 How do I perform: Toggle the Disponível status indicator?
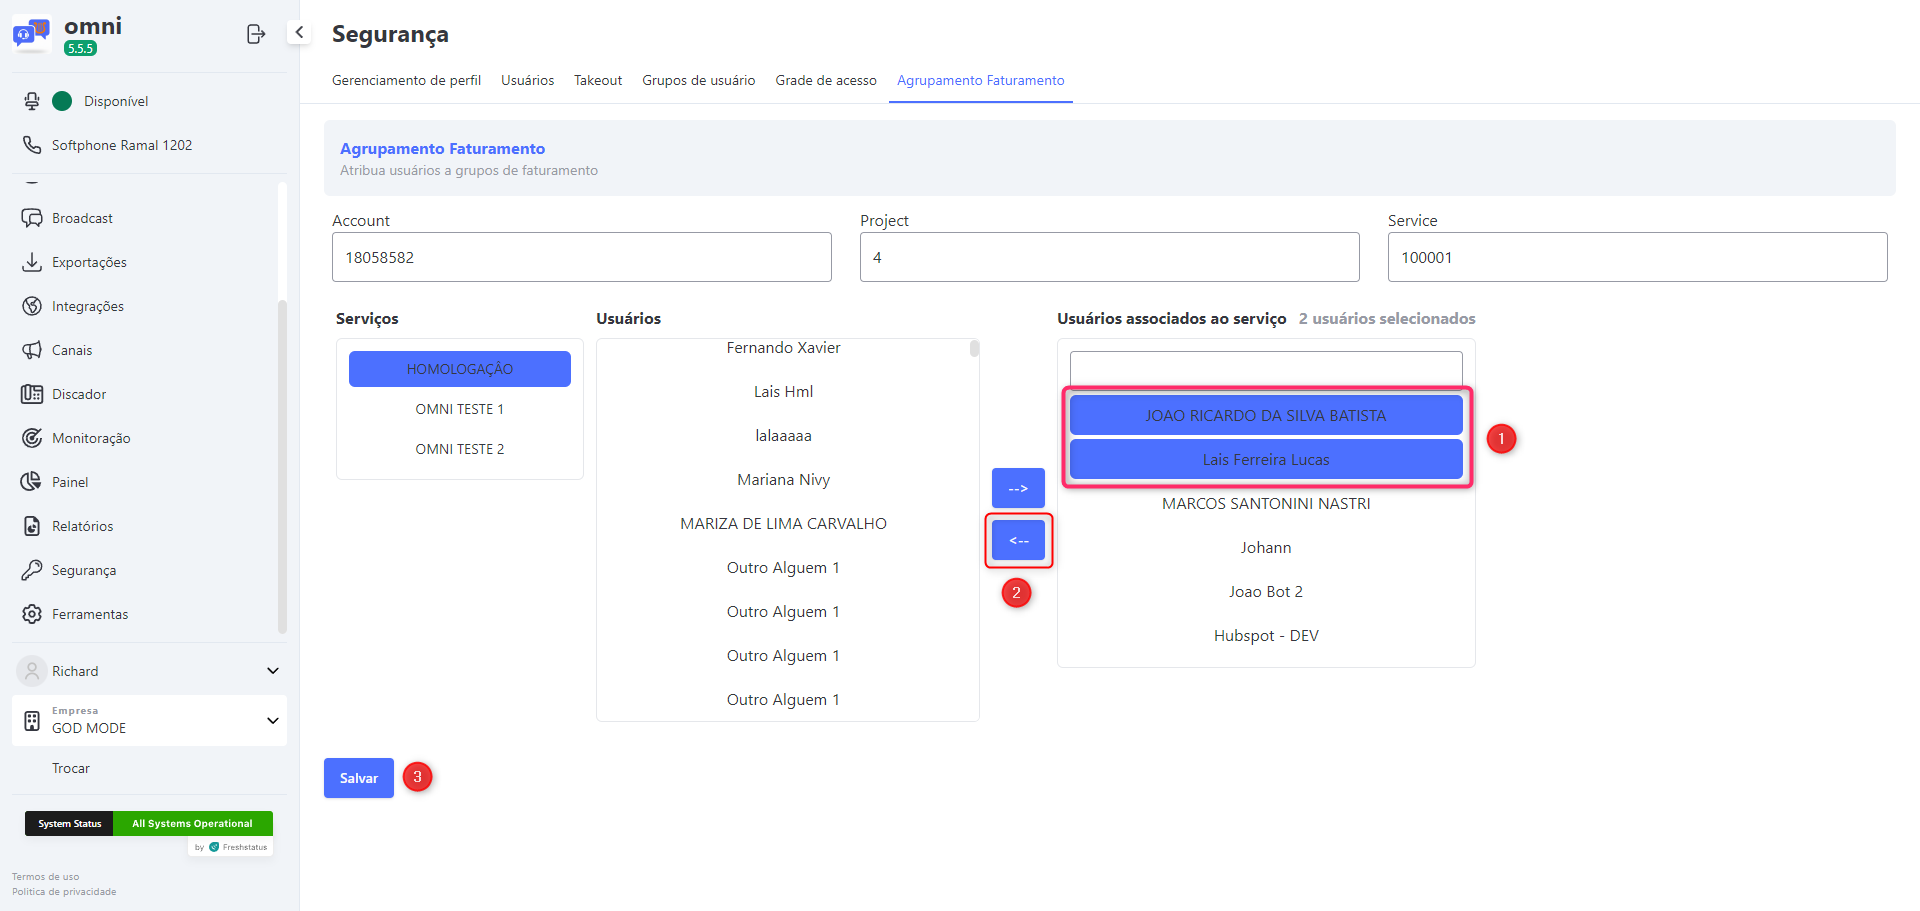[x=62, y=101]
